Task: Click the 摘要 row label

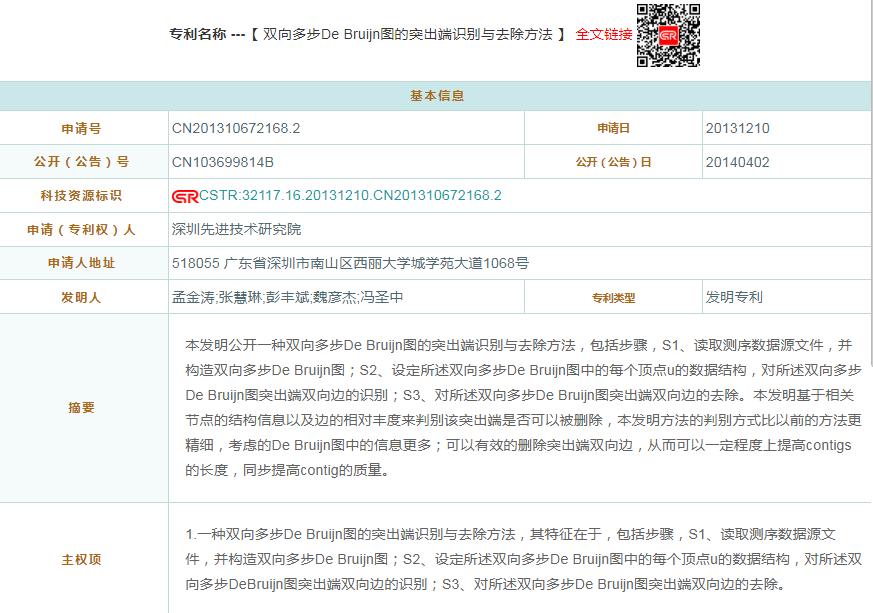Action: click(81, 408)
